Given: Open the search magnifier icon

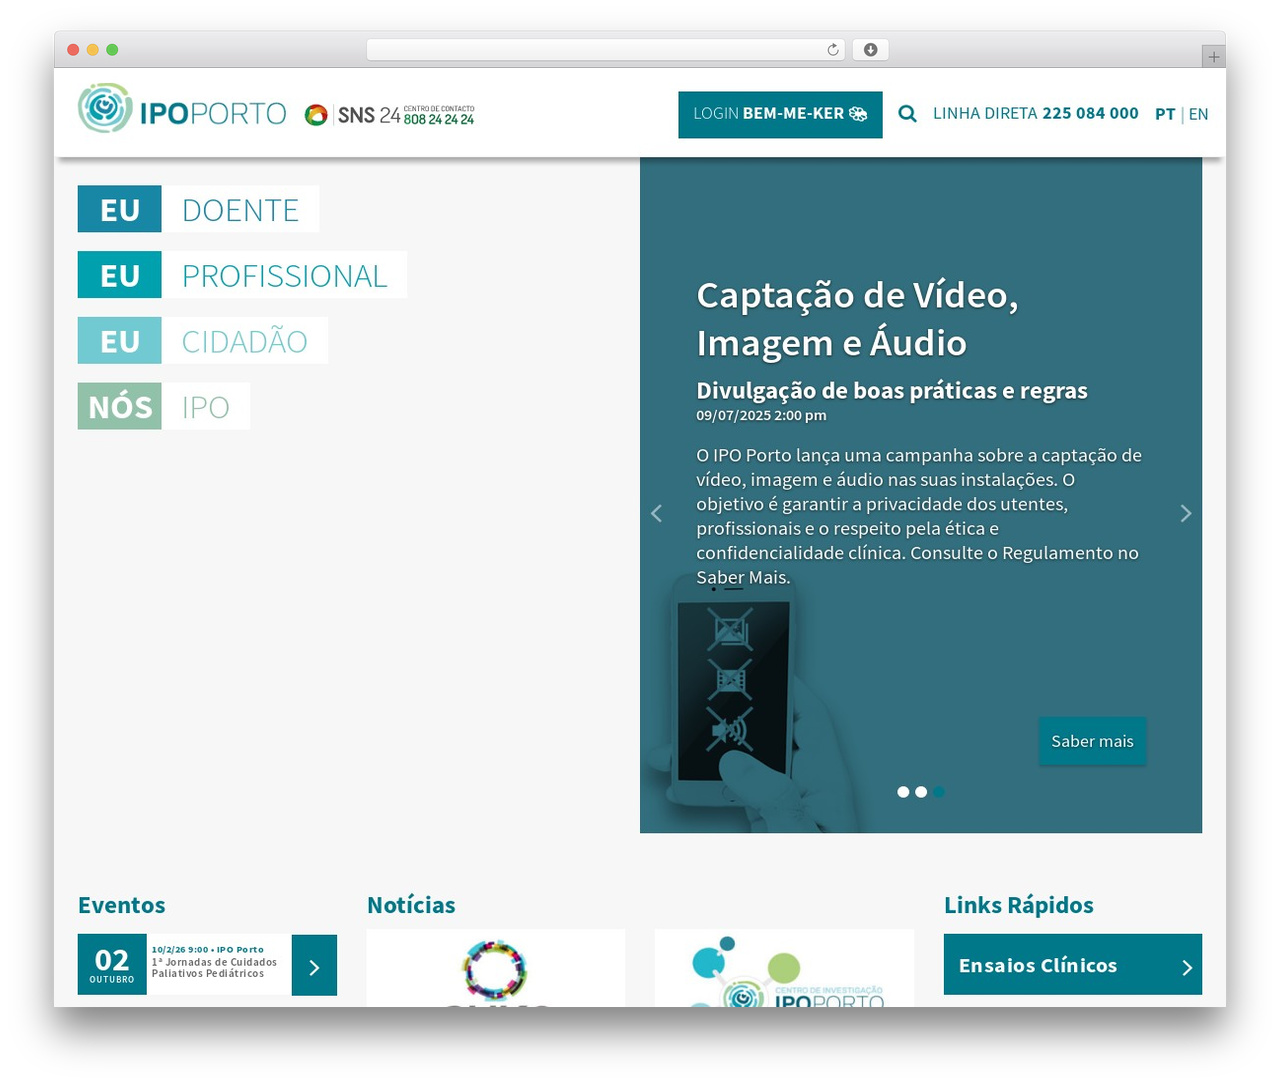Looking at the screenshot, I should [x=907, y=114].
